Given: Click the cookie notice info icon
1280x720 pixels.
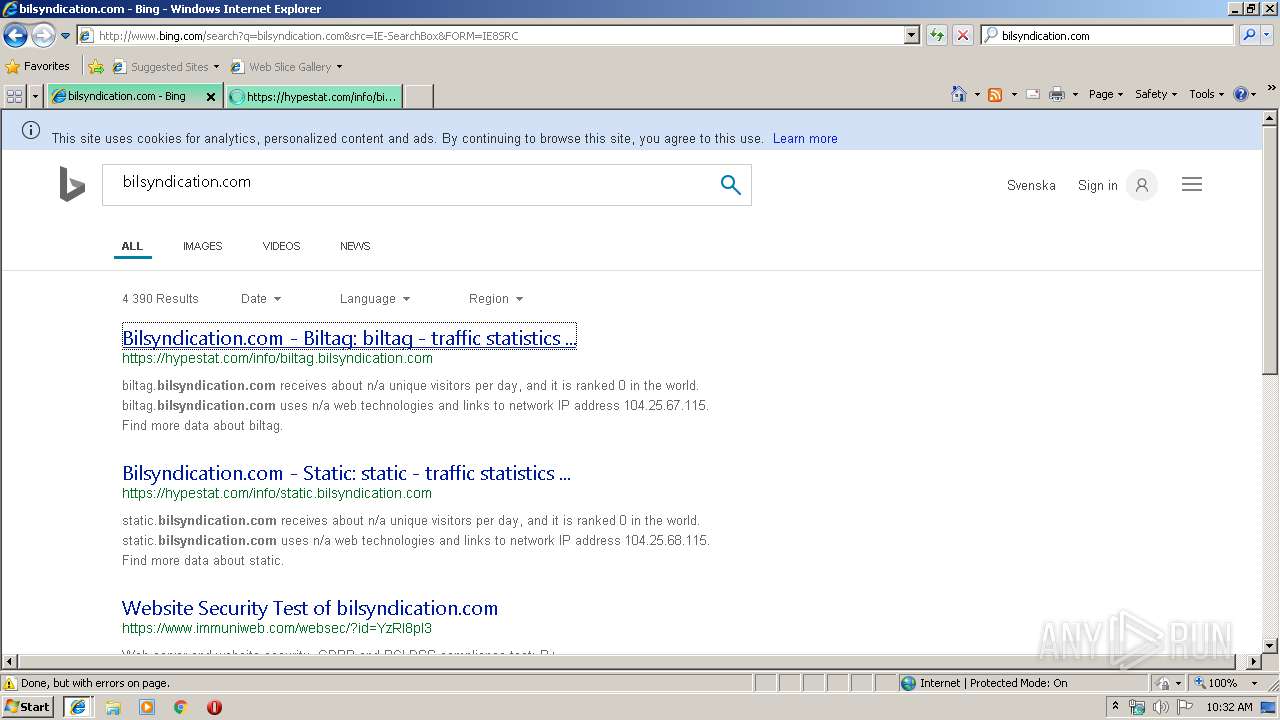Looking at the screenshot, I should [x=31, y=130].
